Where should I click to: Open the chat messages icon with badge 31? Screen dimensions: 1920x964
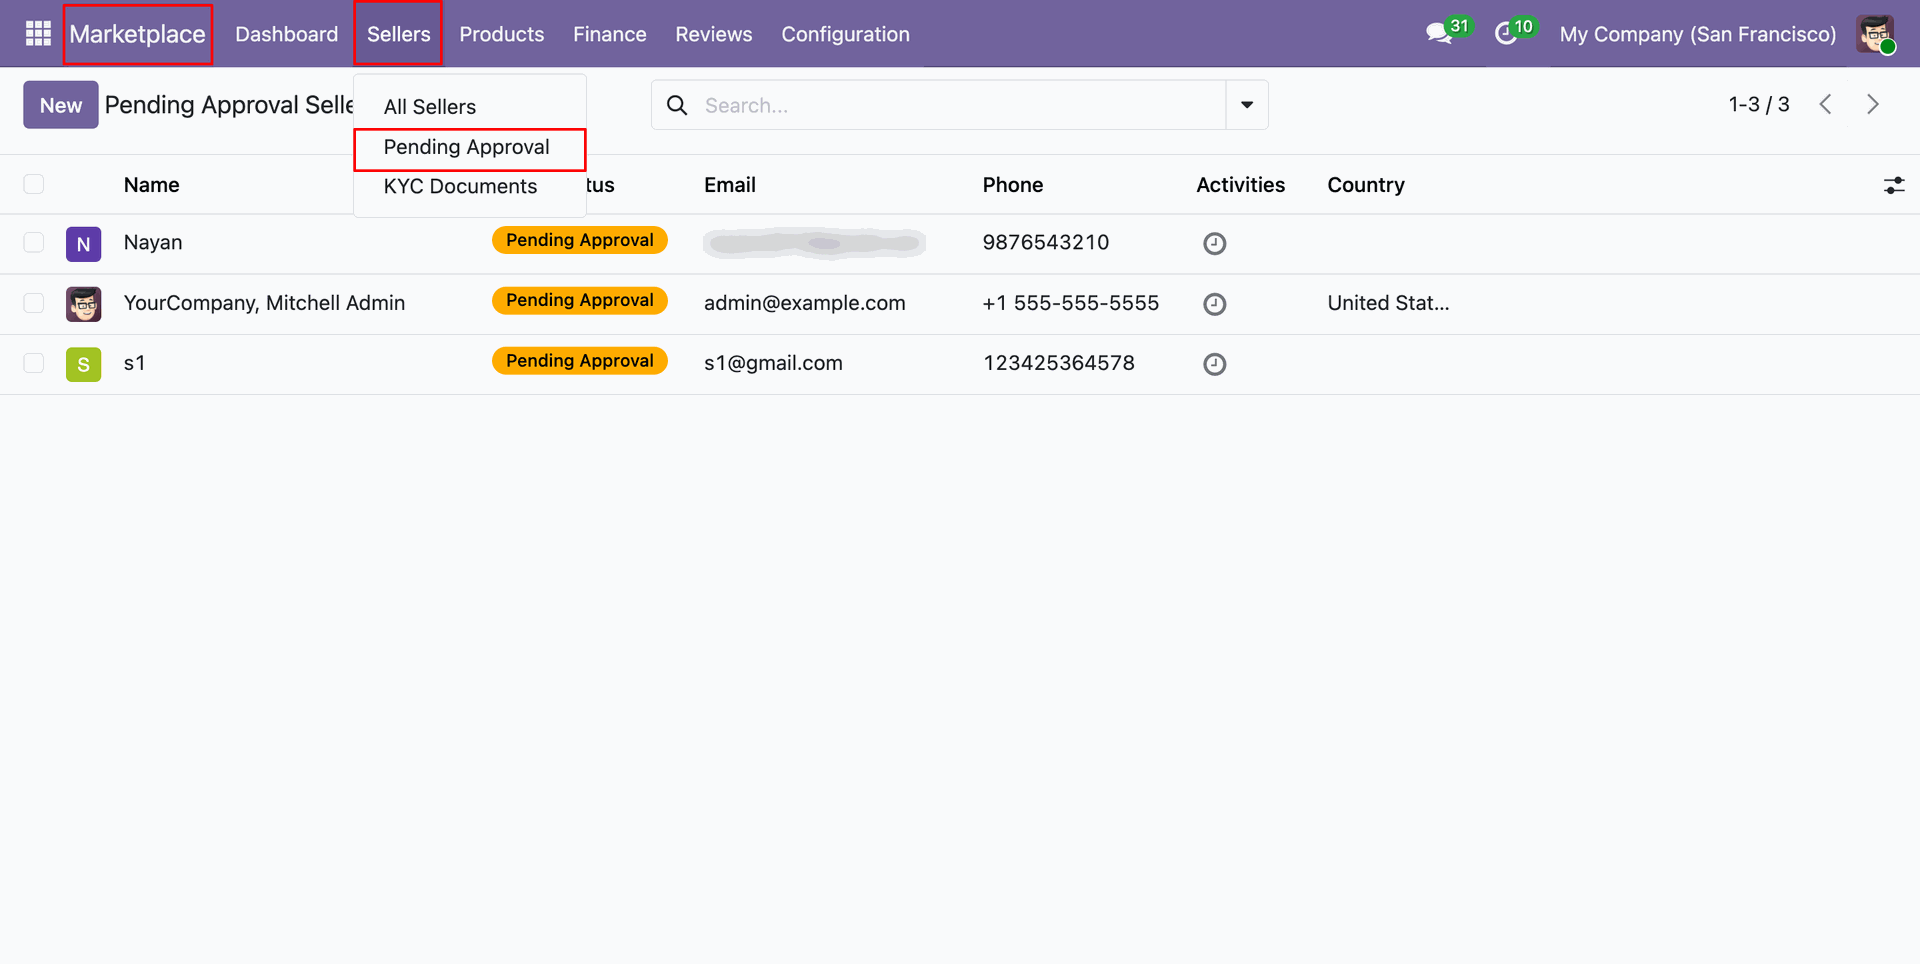pyautogui.click(x=1447, y=32)
